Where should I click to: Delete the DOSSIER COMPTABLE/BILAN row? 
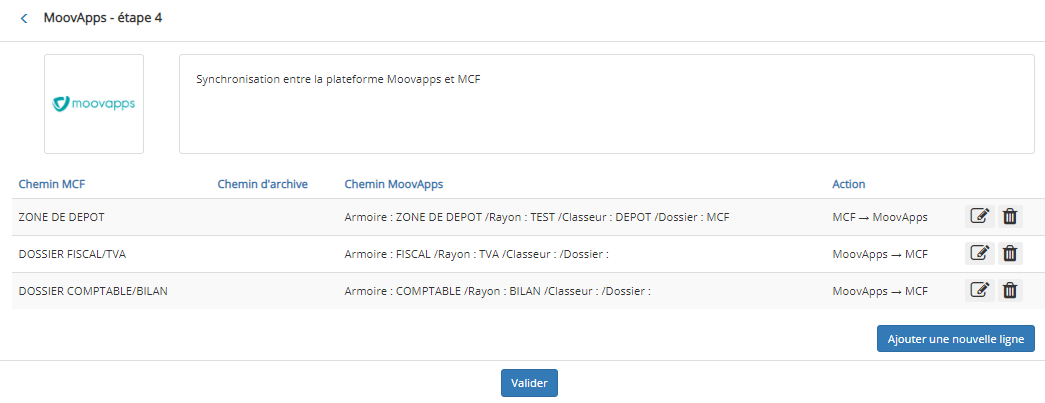1010,290
